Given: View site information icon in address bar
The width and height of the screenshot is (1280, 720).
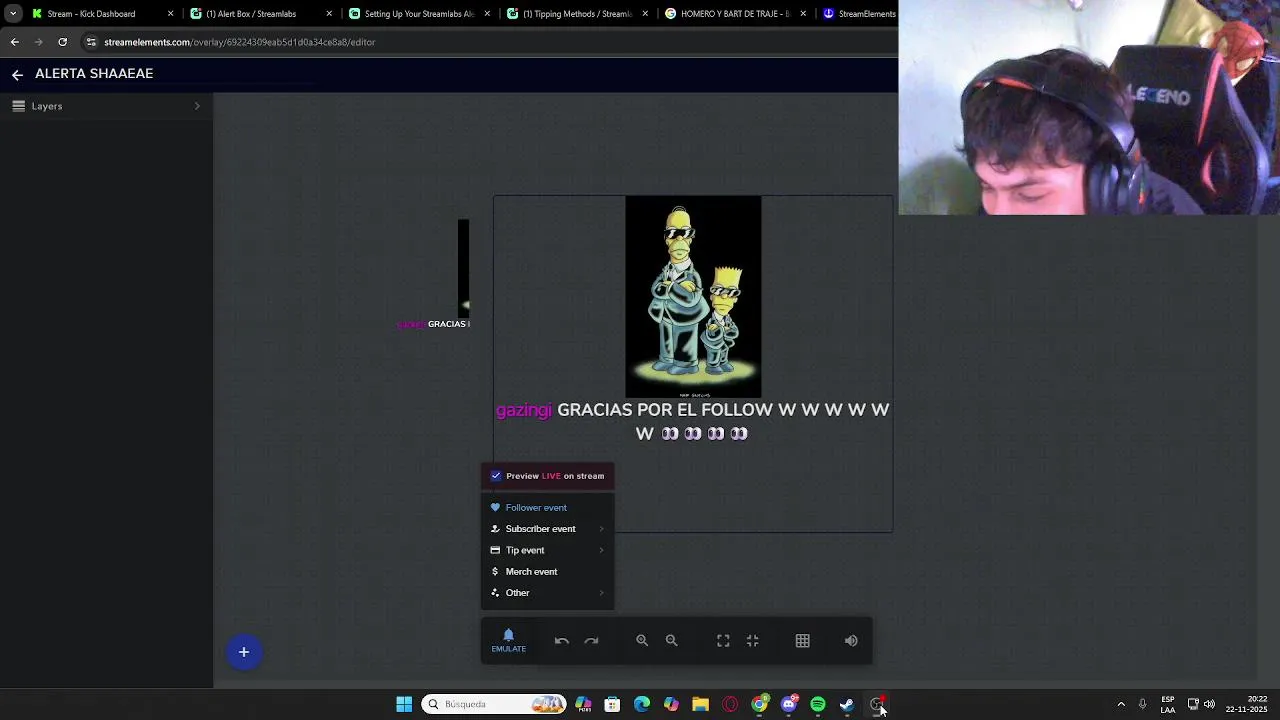Looking at the screenshot, I should tap(91, 42).
